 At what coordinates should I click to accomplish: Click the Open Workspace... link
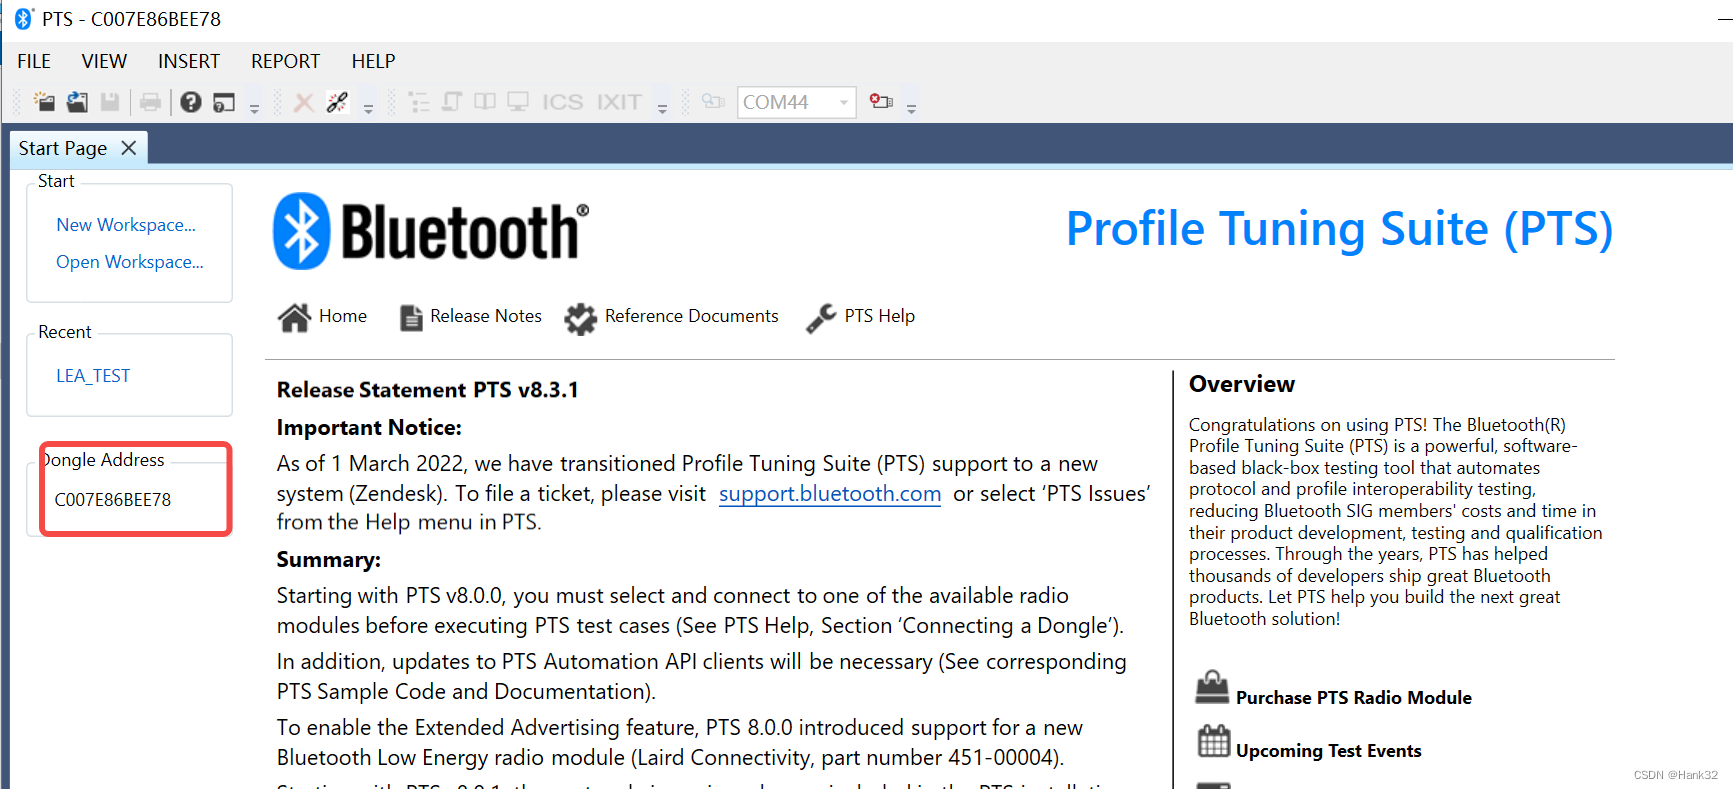tap(130, 262)
